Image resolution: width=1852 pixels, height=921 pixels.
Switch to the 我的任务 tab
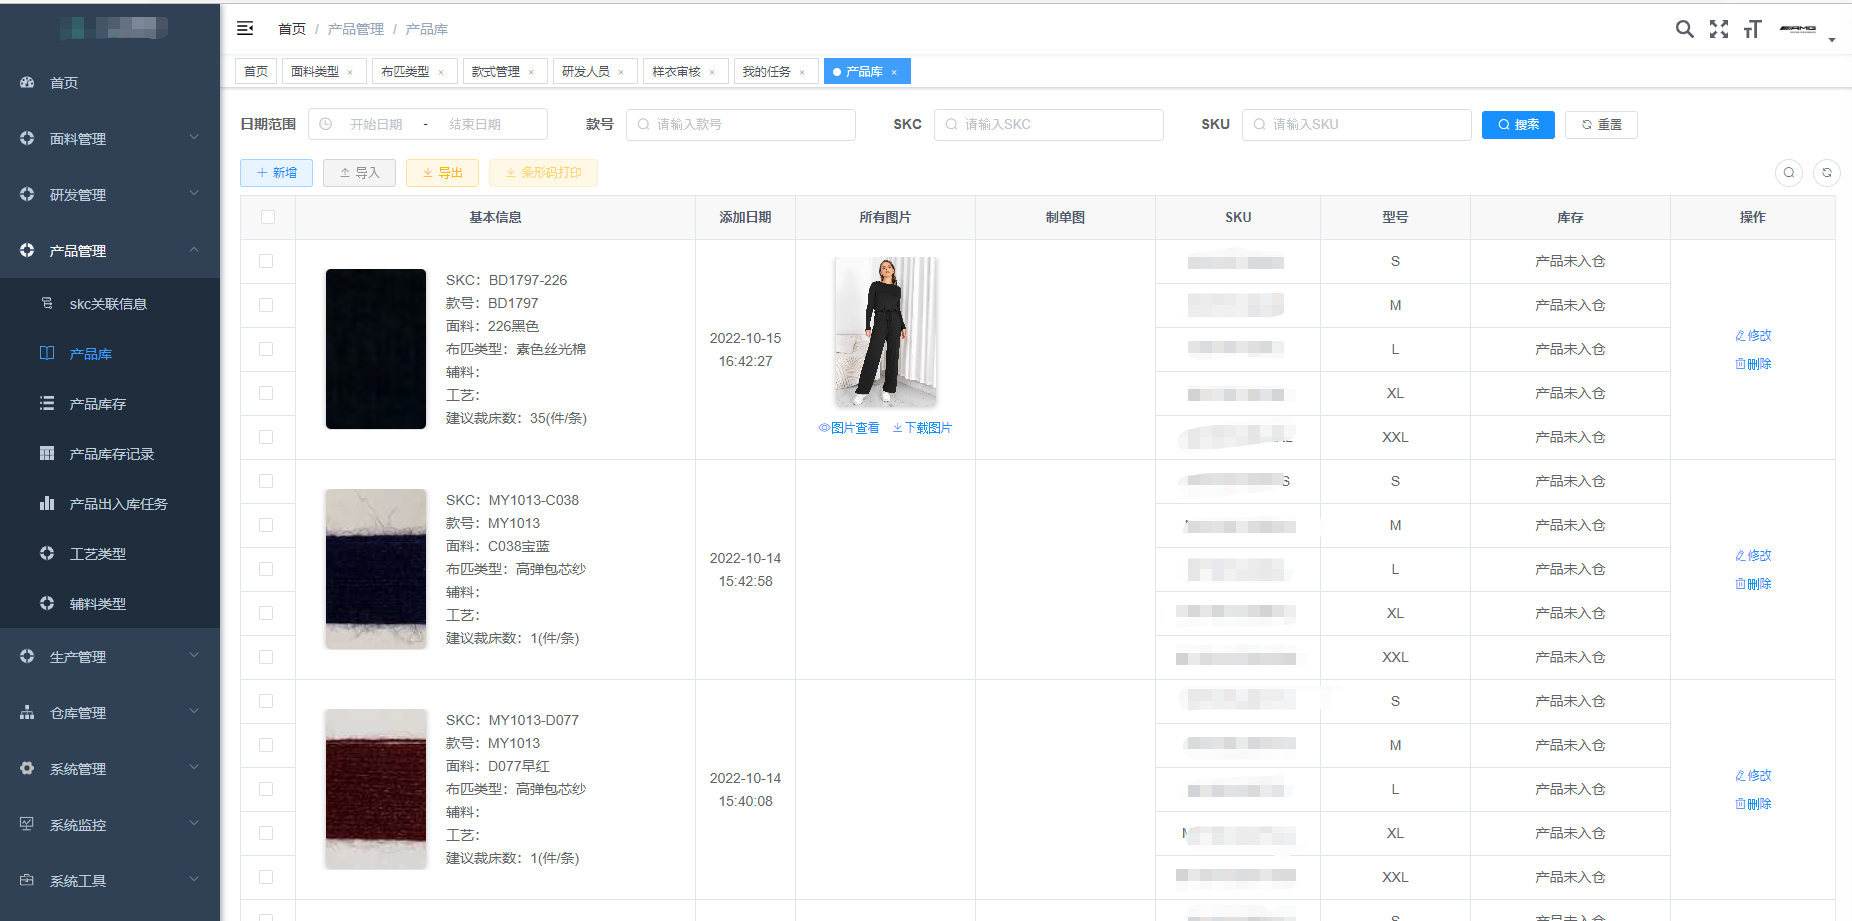click(766, 72)
